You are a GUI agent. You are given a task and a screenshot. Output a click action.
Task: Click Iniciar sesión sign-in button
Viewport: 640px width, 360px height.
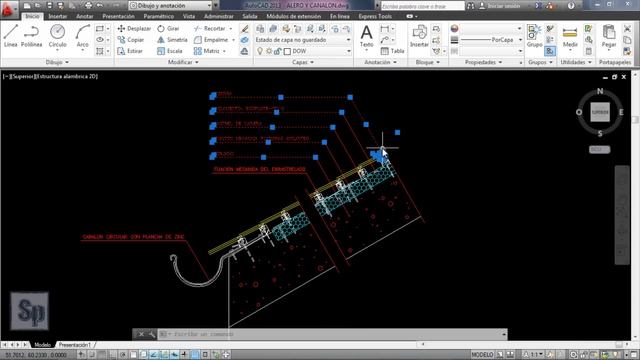(x=504, y=6)
